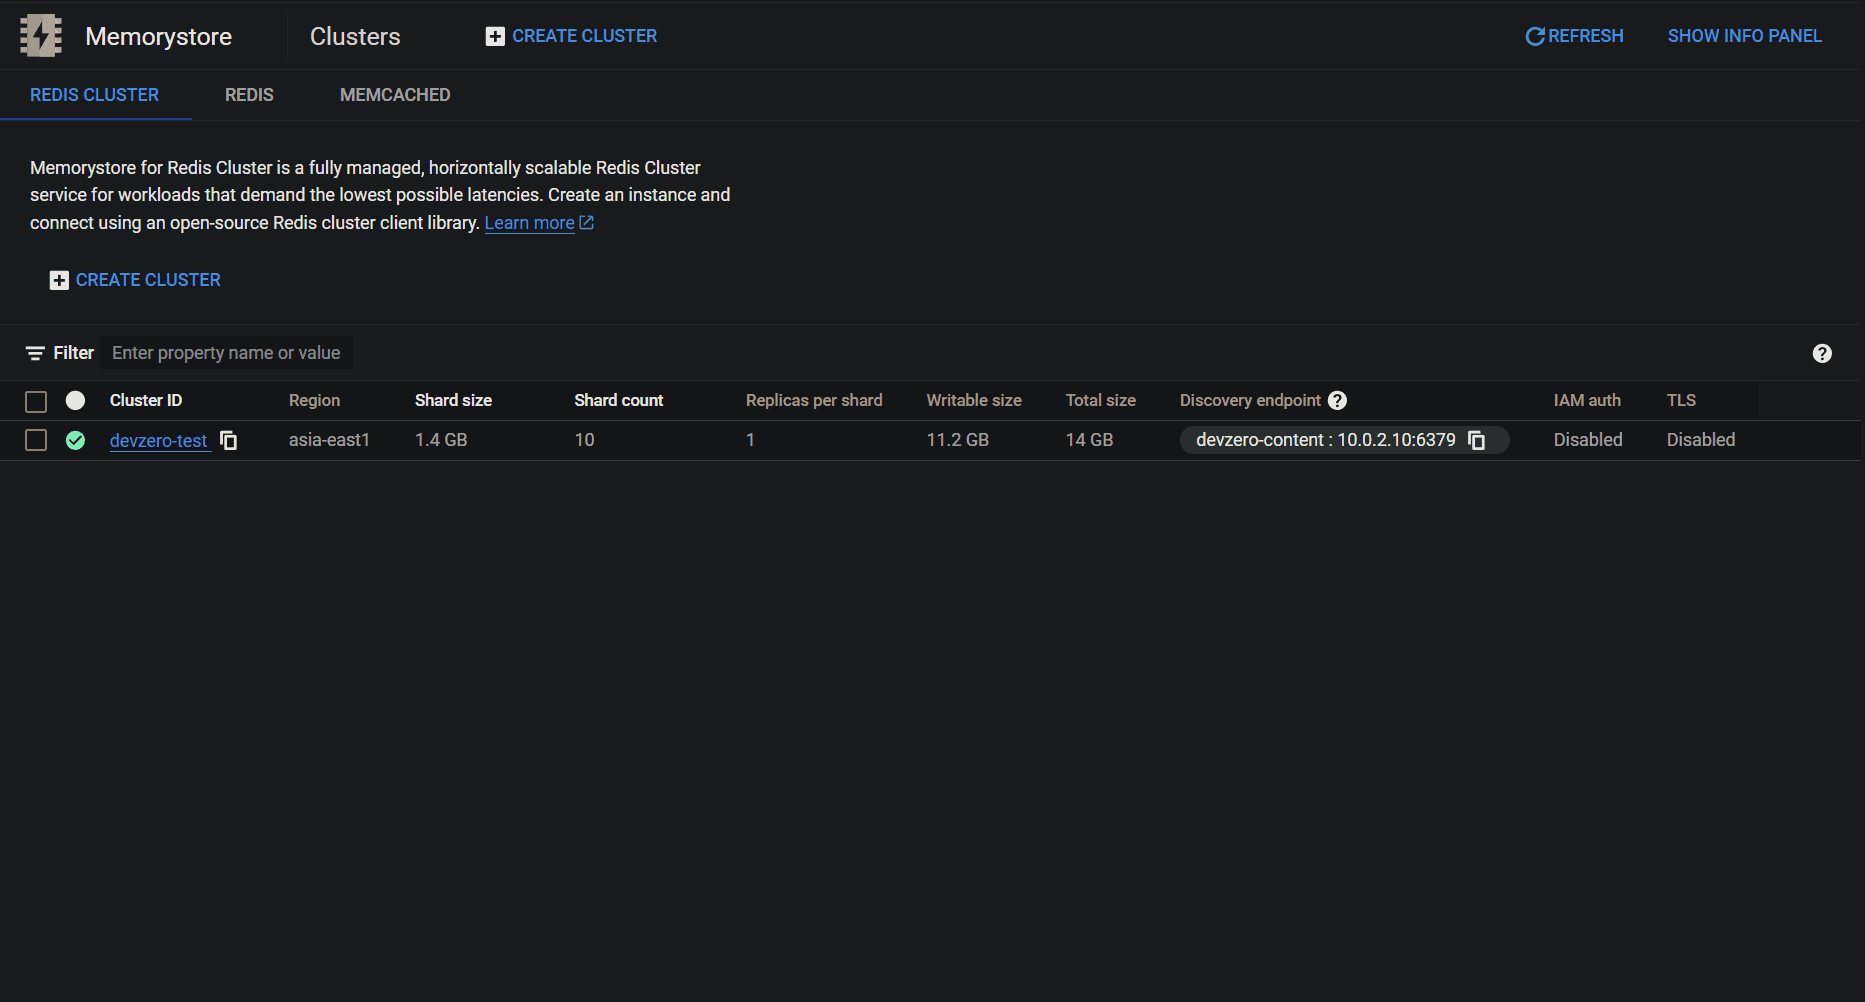1865x1002 pixels.
Task: Click the Replicas per shard header
Action: 814,400
